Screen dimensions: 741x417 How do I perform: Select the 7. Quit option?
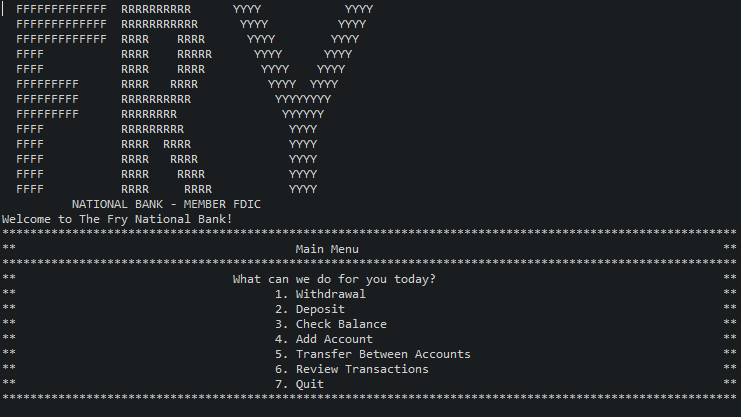300,384
